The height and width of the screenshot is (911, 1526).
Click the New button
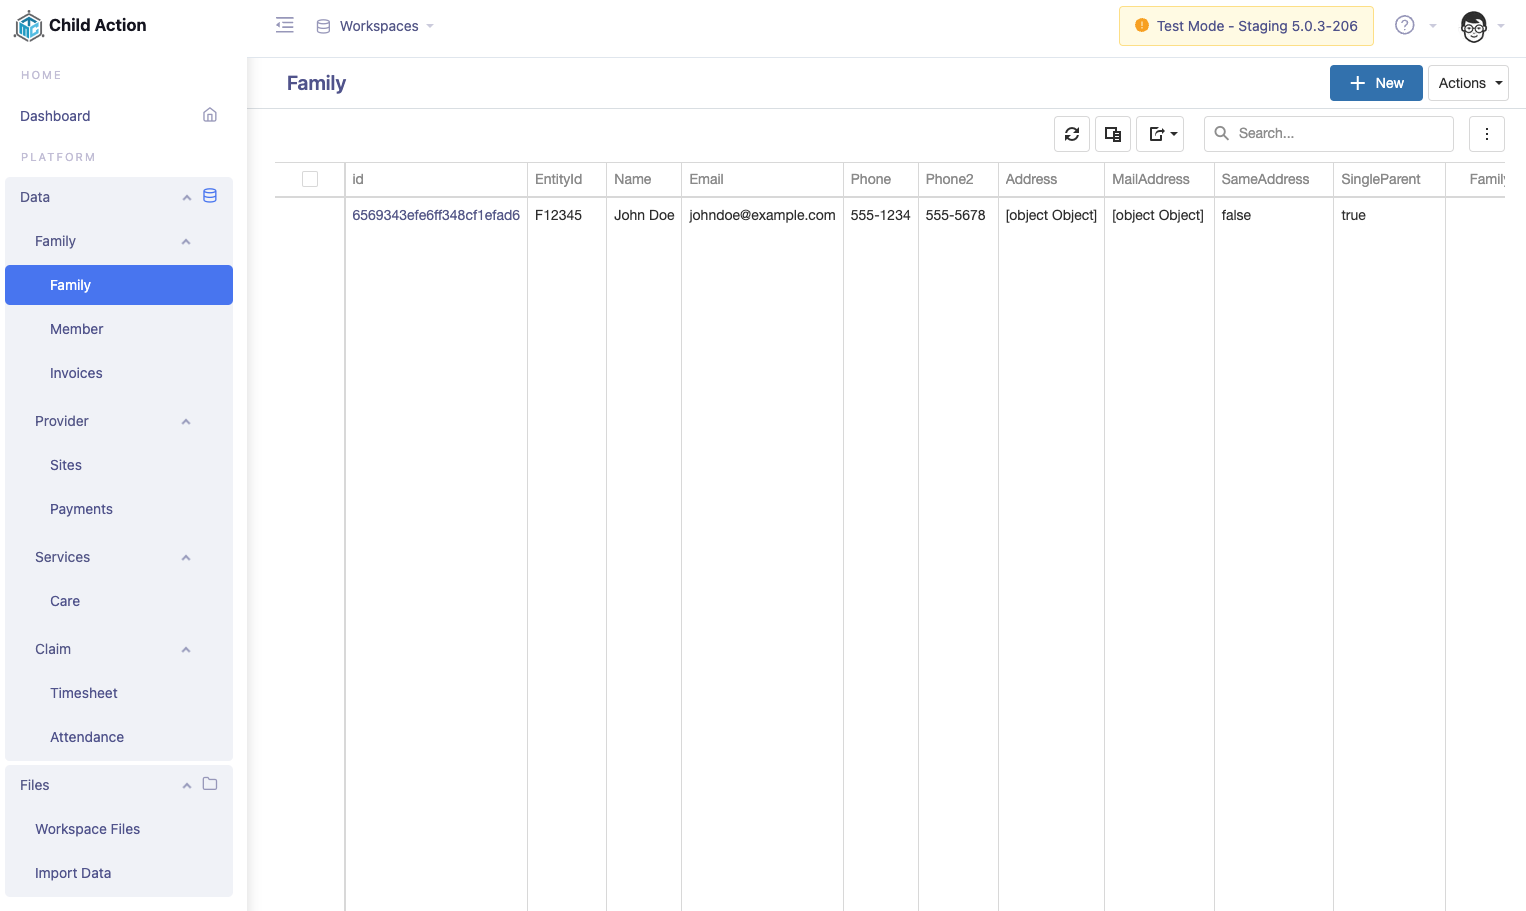click(x=1376, y=83)
